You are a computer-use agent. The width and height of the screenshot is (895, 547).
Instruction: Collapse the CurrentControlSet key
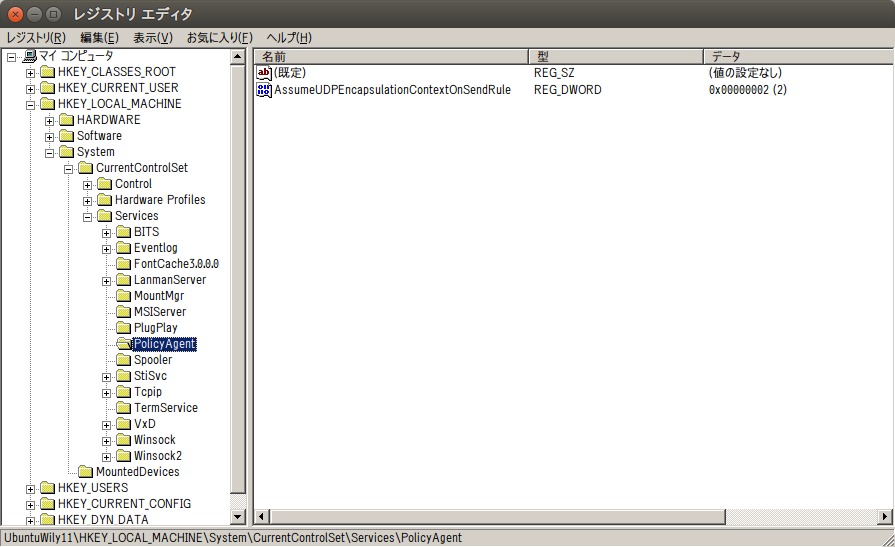pos(68,169)
